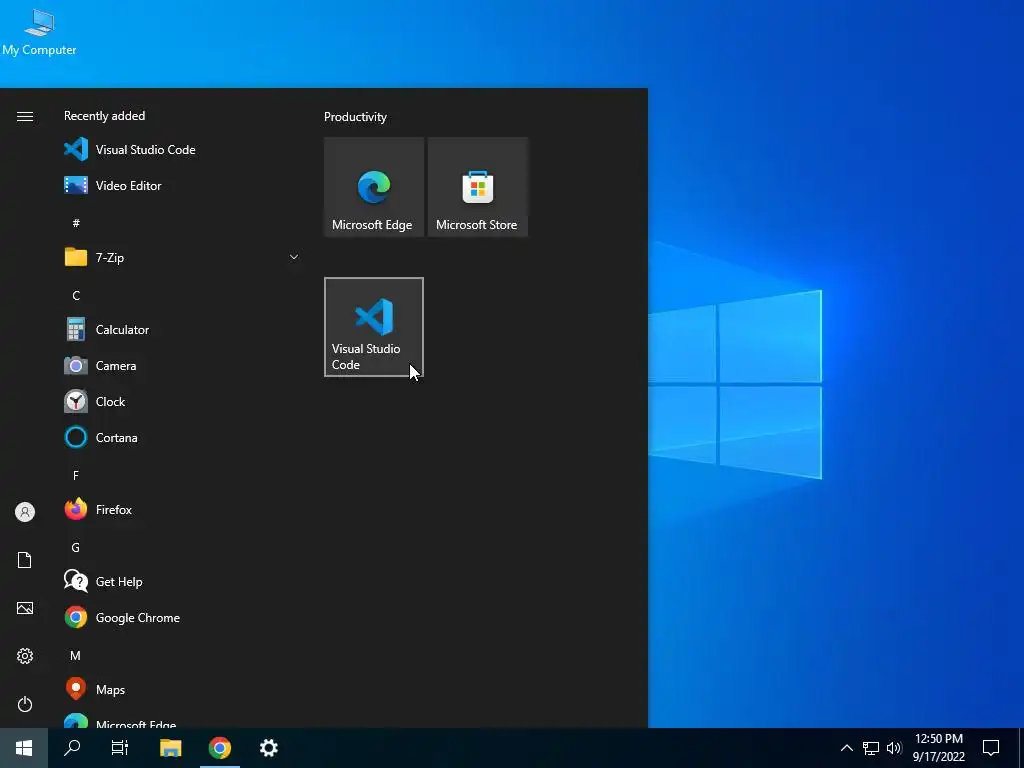Click the Windows Start button
Screen dimensions: 1024x768
click(x=24, y=748)
